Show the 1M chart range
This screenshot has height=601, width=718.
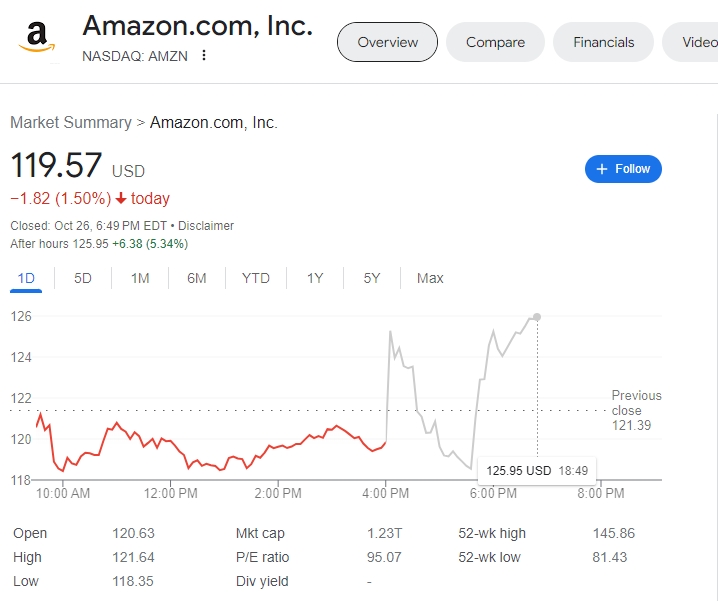140,278
